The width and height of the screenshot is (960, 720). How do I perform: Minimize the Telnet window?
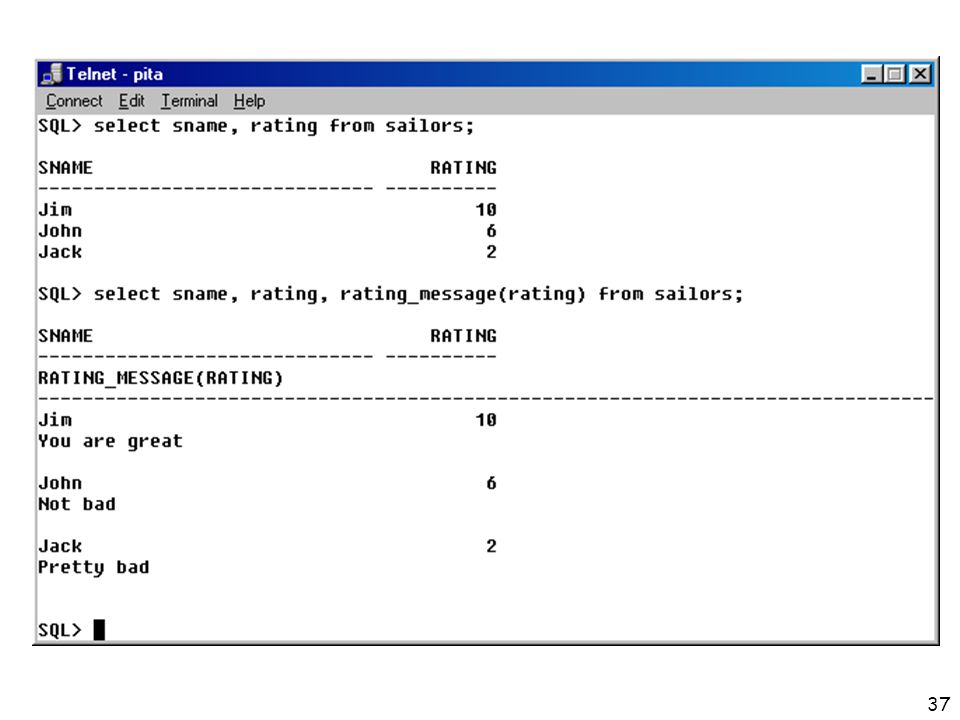871,75
